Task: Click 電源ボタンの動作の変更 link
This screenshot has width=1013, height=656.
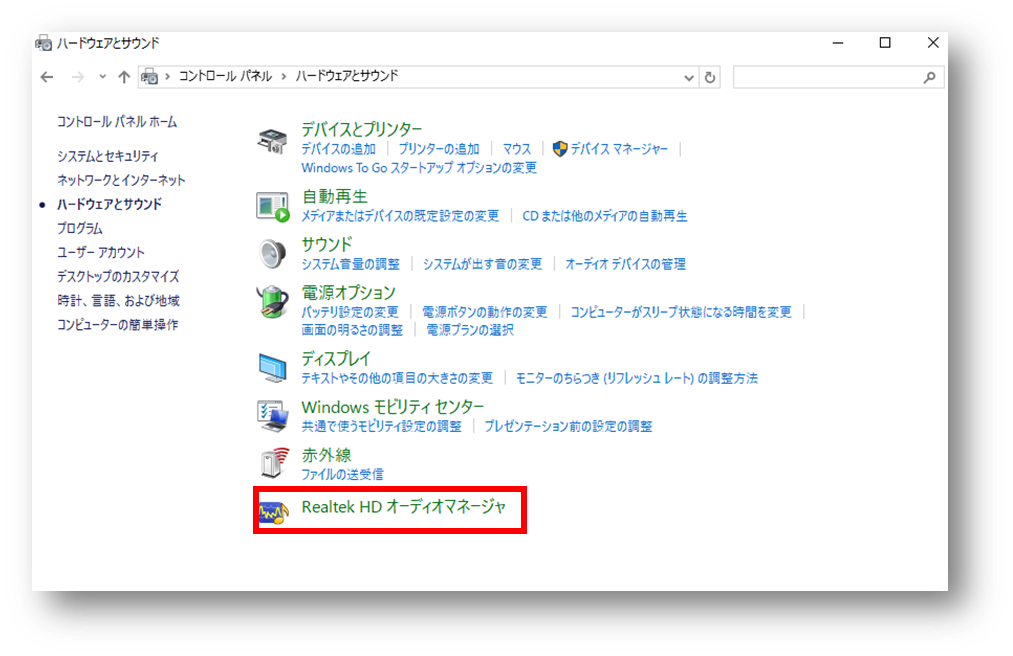Action: 485,312
